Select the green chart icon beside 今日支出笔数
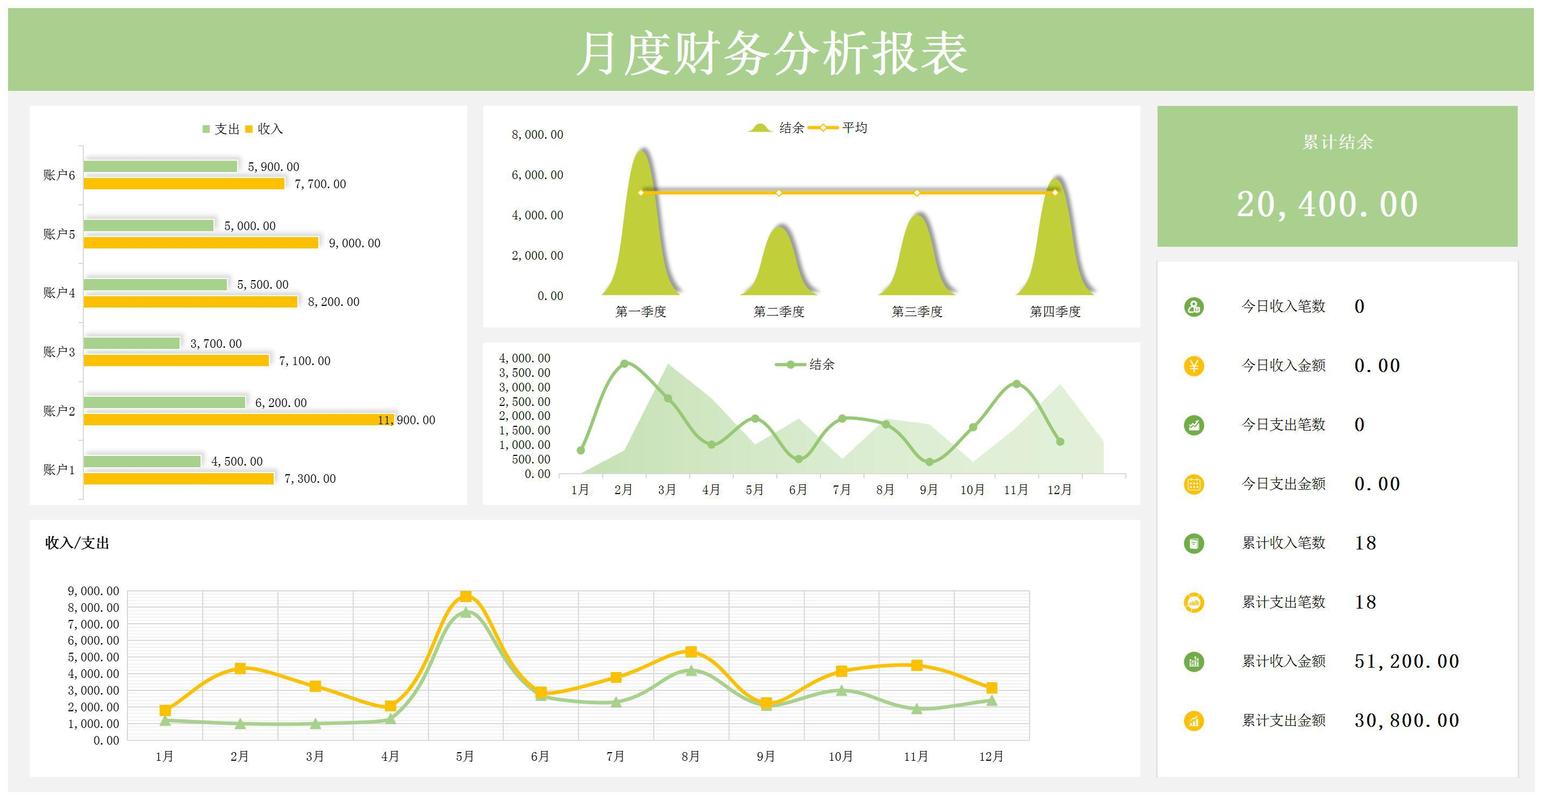Screen dimensions: 1543x800 [x=1193, y=425]
